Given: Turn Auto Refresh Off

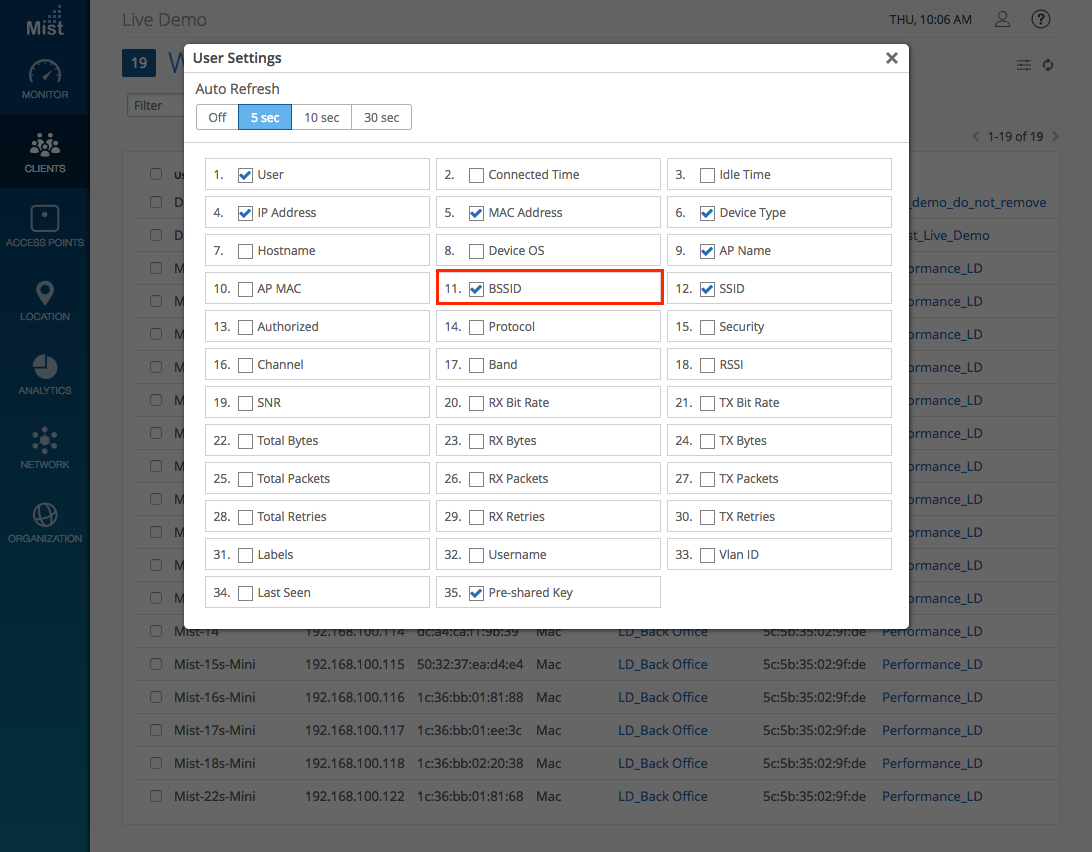Looking at the screenshot, I should (x=217, y=117).
